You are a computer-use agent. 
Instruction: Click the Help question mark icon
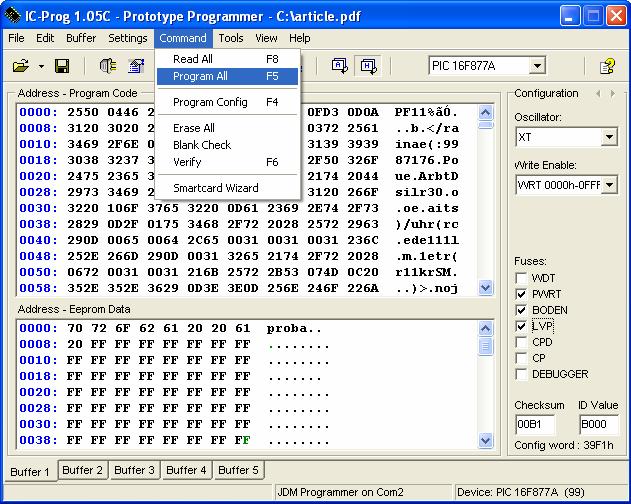pos(607,66)
